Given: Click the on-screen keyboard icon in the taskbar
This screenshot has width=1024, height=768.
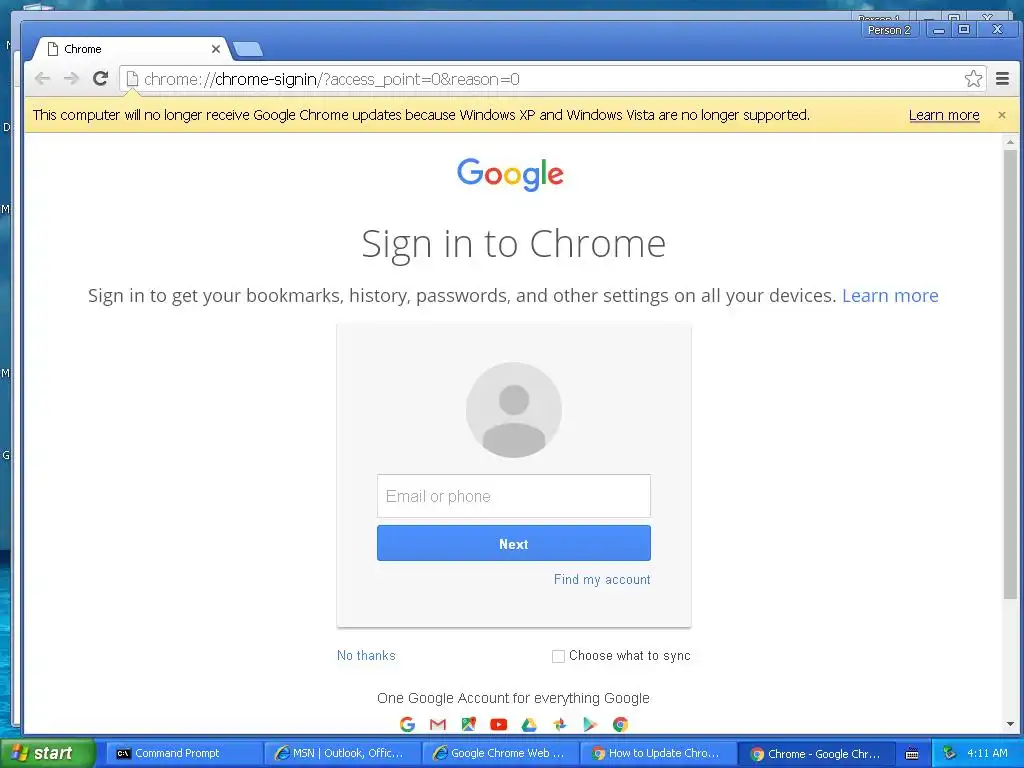Looking at the screenshot, I should coord(912,754).
